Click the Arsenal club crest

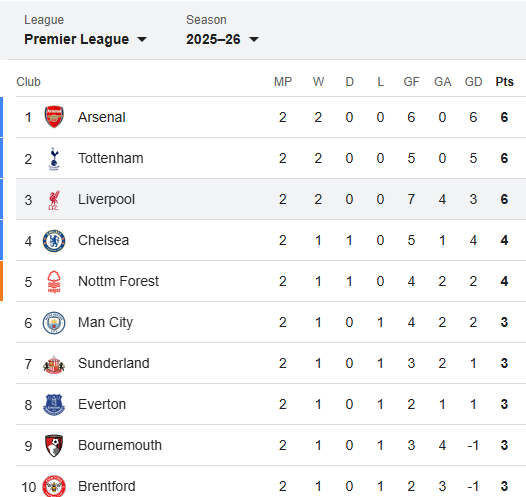tap(54, 117)
